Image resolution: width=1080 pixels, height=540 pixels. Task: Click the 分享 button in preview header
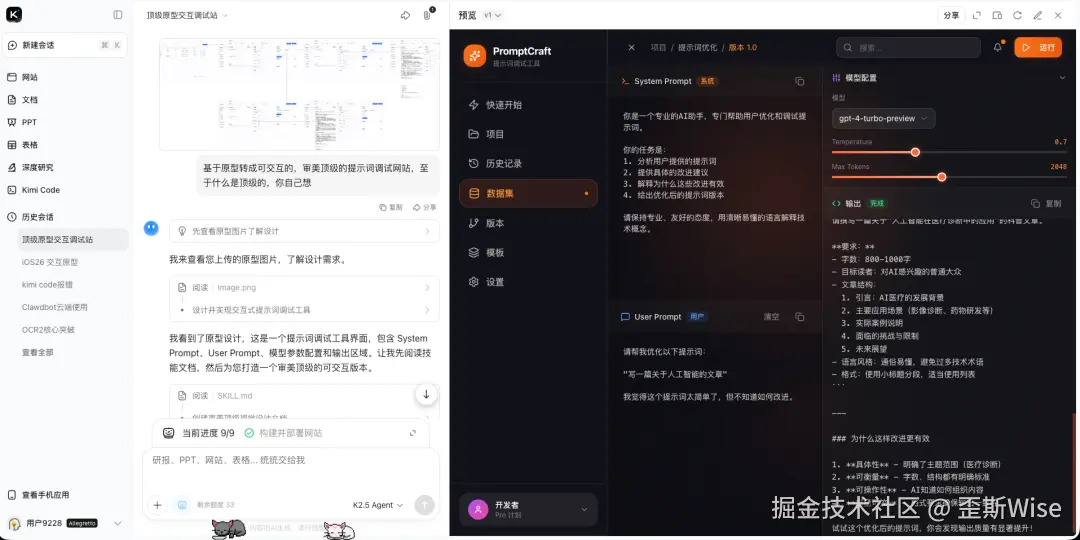(951, 15)
